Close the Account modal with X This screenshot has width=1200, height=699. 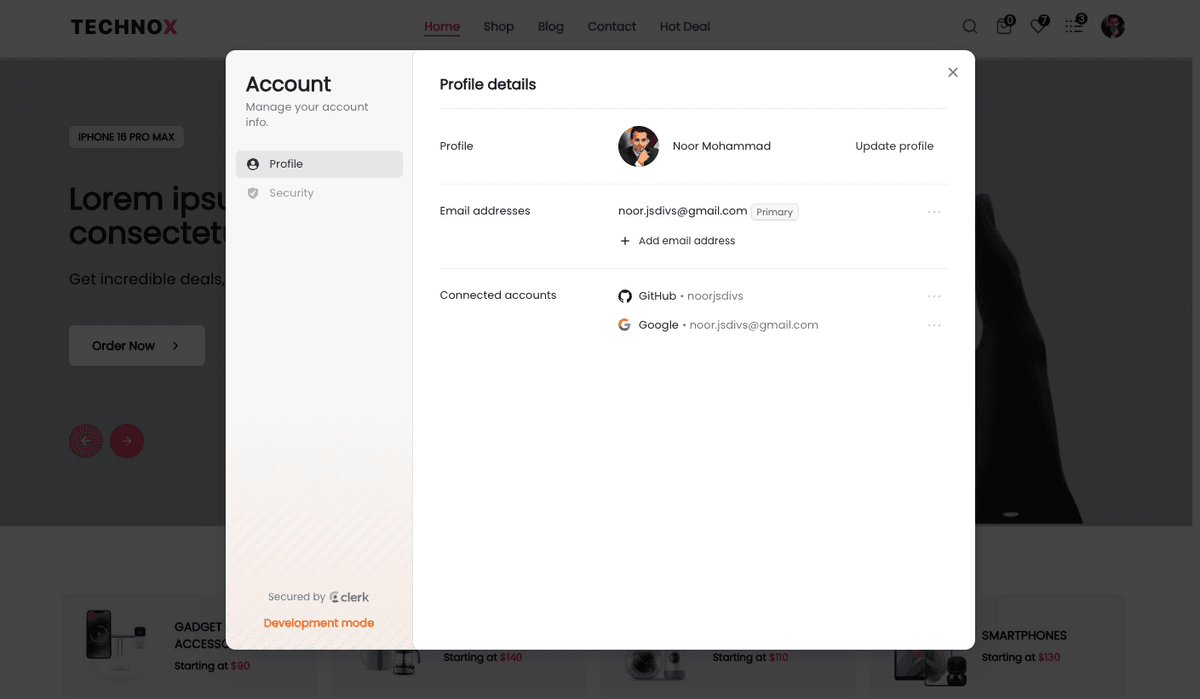[x=953, y=72]
